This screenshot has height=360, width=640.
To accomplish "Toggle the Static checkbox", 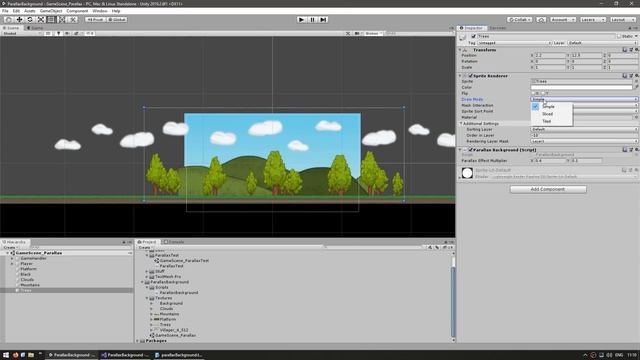I will coord(619,36).
